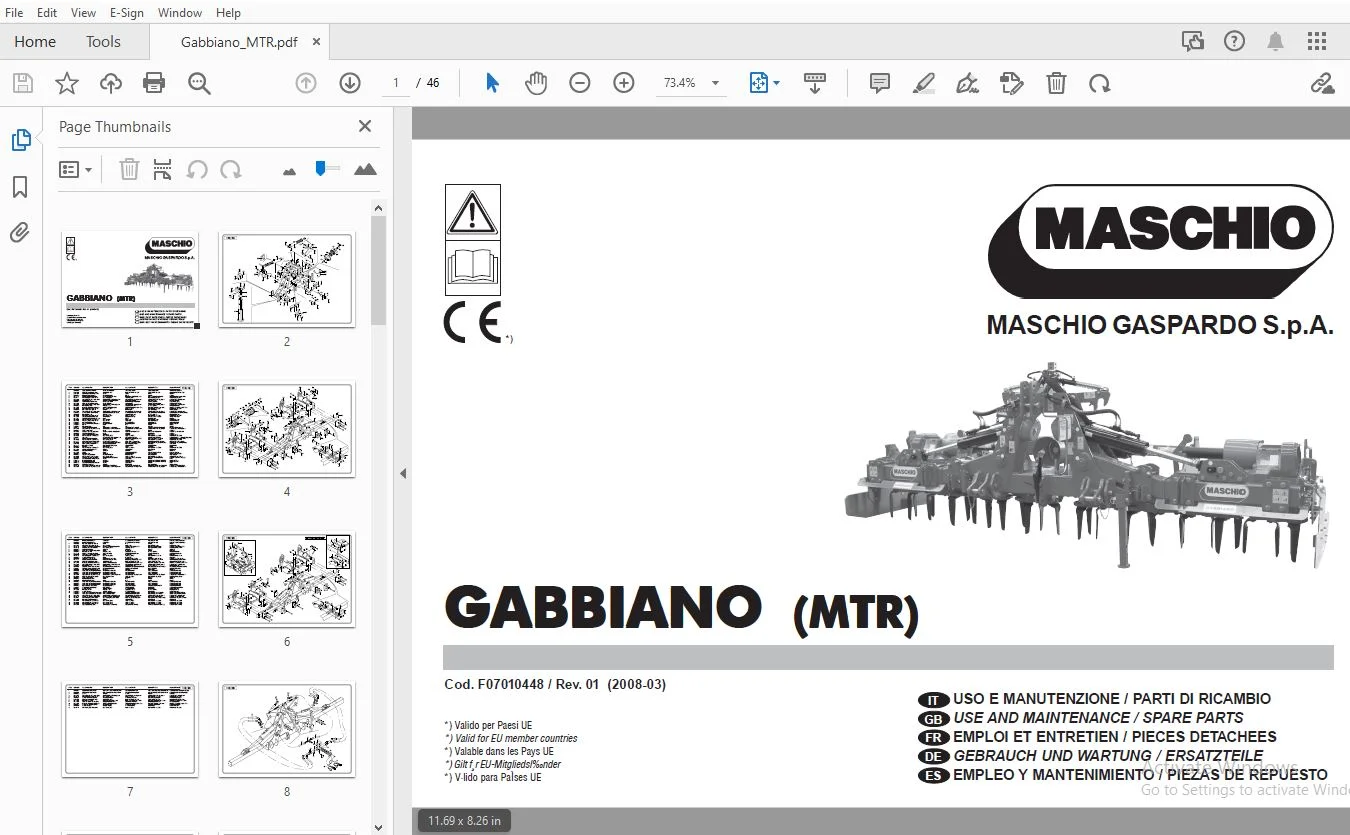The width and height of the screenshot is (1350, 835).
Task: Zoom in with the plus circle button
Action: tap(624, 83)
